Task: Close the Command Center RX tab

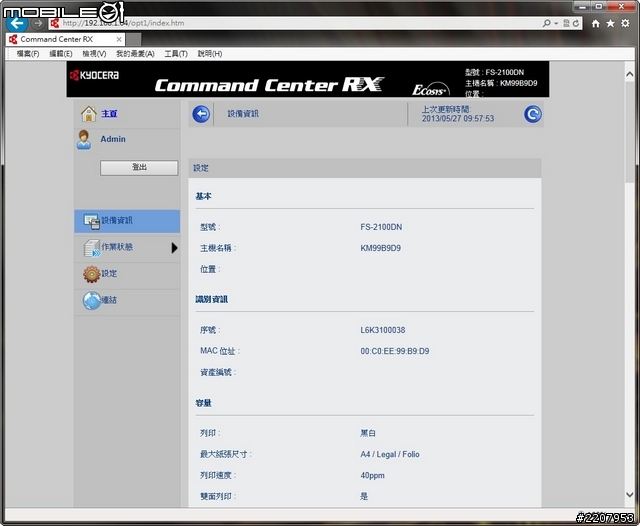Action: coord(119,40)
